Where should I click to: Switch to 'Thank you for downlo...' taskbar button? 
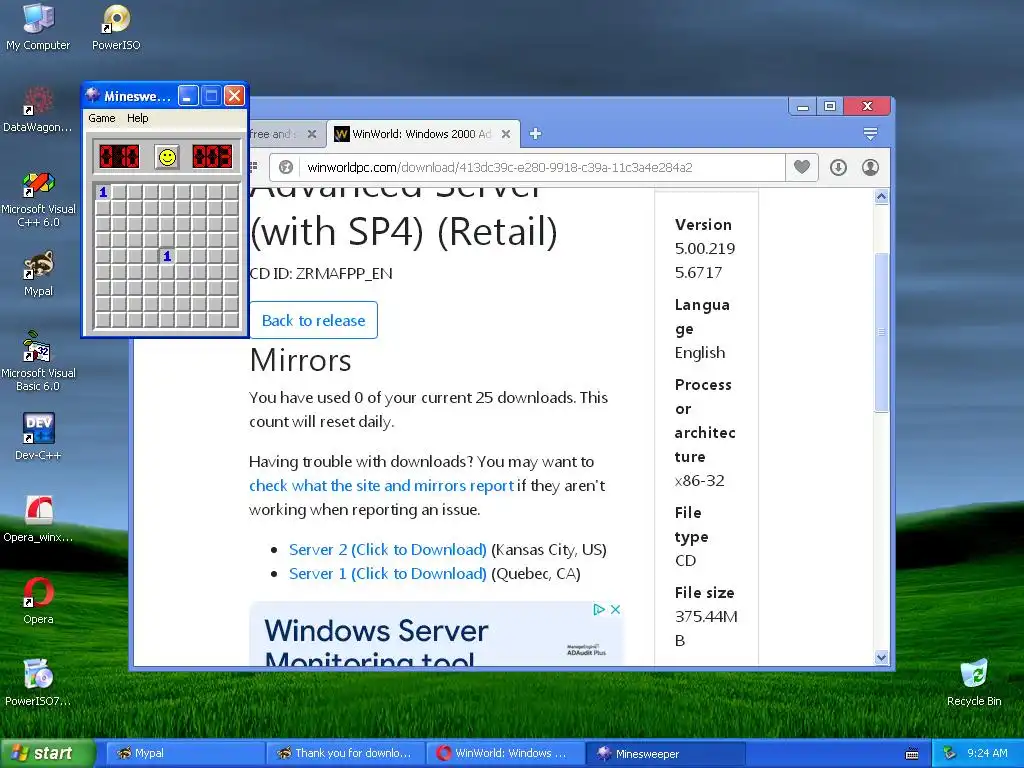coord(345,753)
